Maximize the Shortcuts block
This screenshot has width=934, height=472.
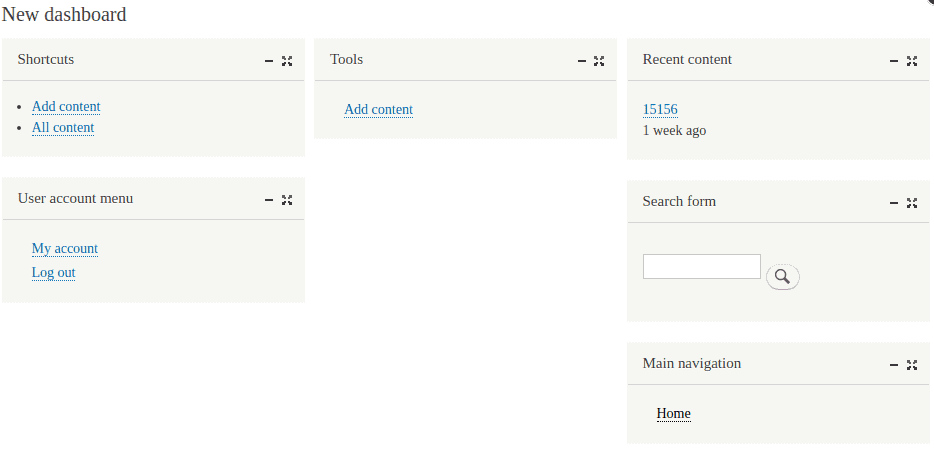click(287, 61)
